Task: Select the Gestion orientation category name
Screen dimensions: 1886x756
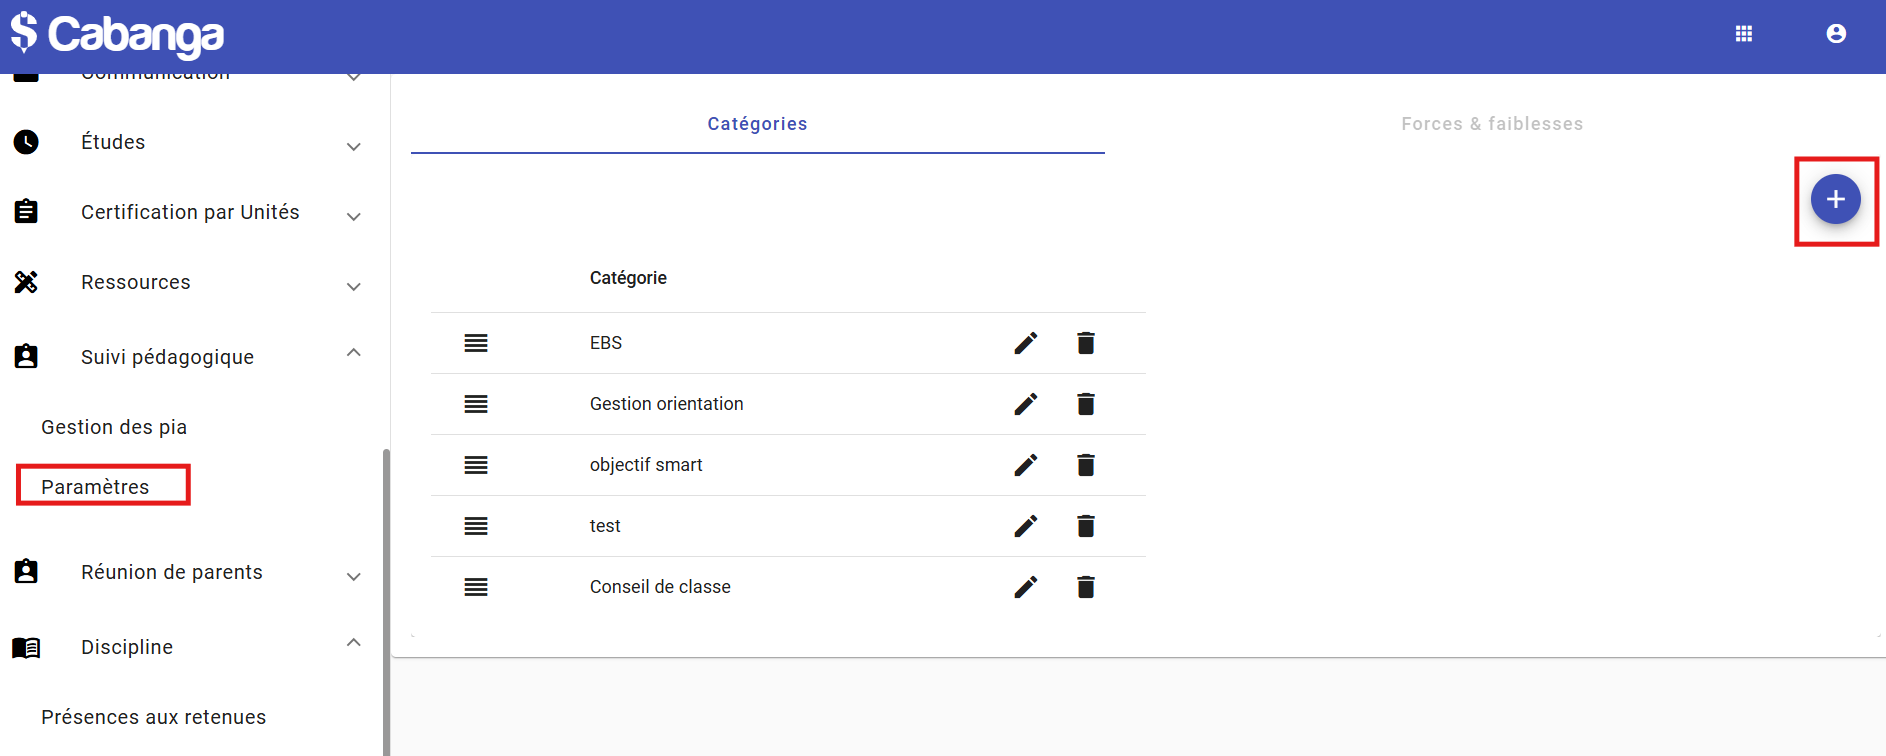Action: tap(667, 404)
